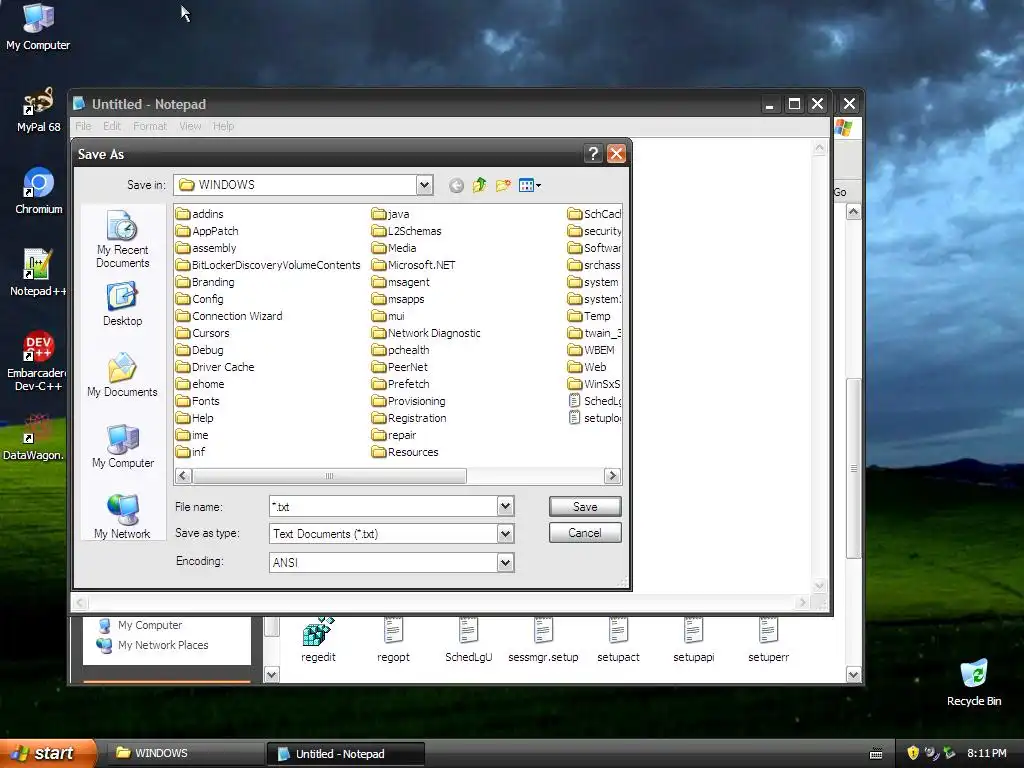Image resolution: width=1024 pixels, height=768 pixels.
Task: Open MyPal 68 desktop shortcut
Action: 38,110
